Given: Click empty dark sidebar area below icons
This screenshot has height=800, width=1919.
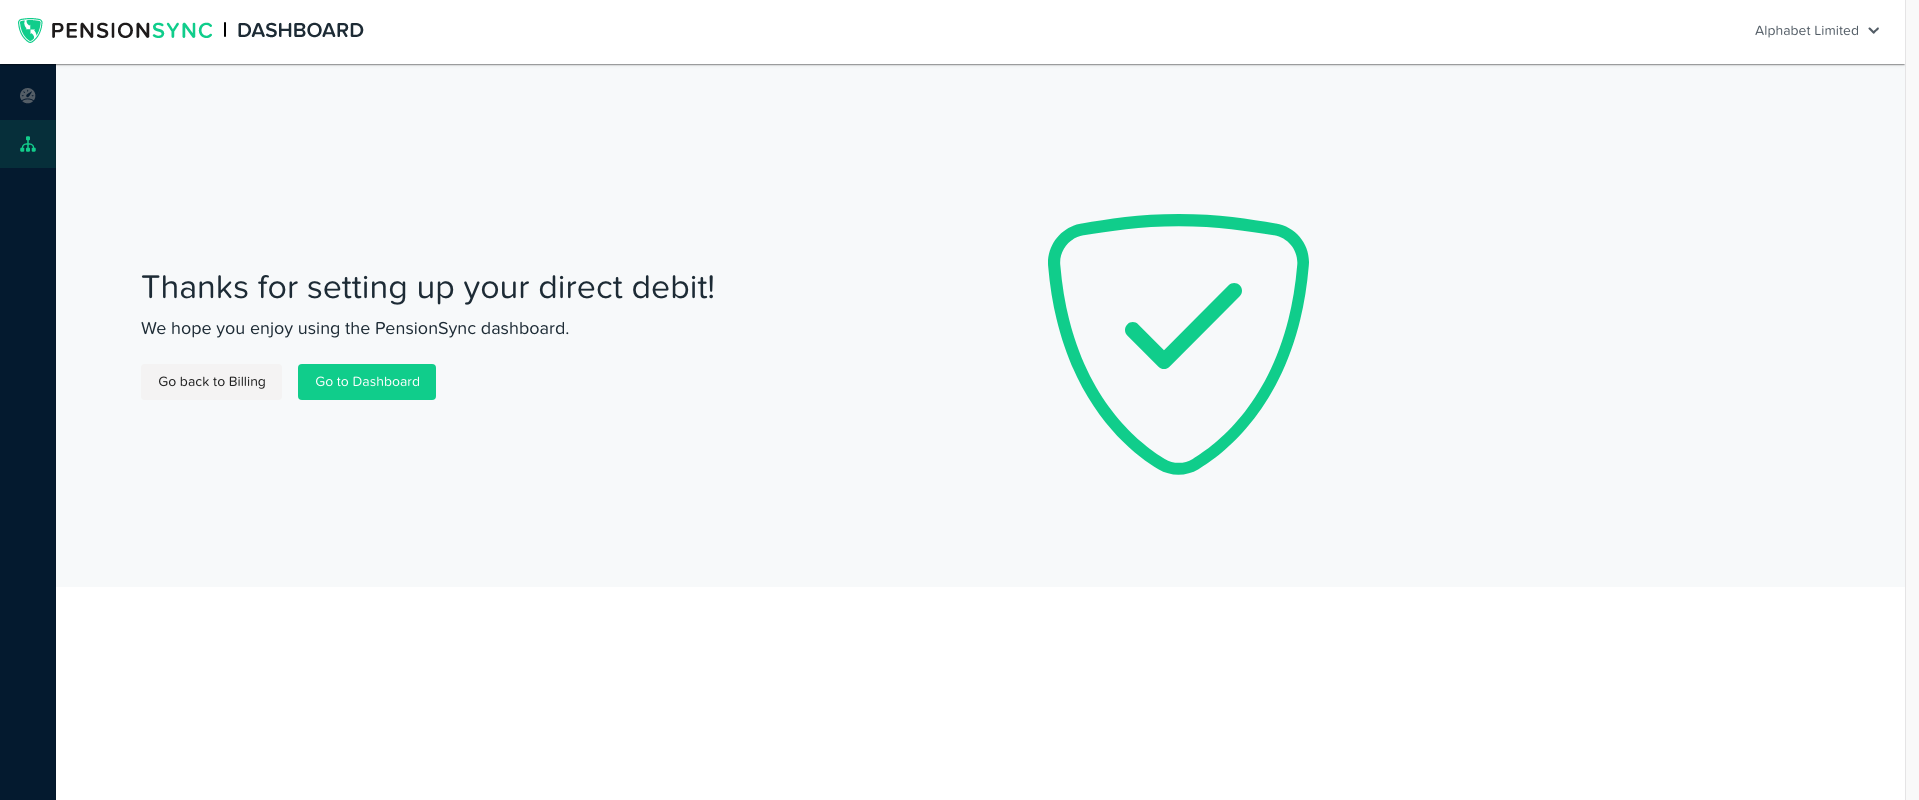Looking at the screenshot, I should point(28,500).
